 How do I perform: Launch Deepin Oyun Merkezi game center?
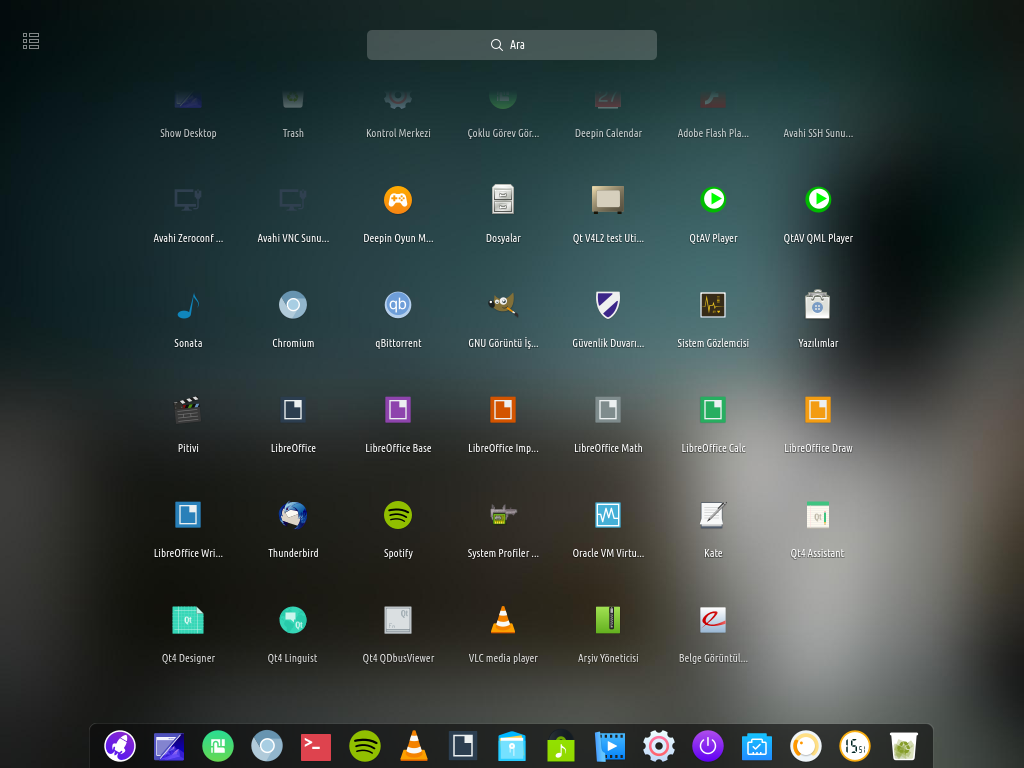pos(398,200)
